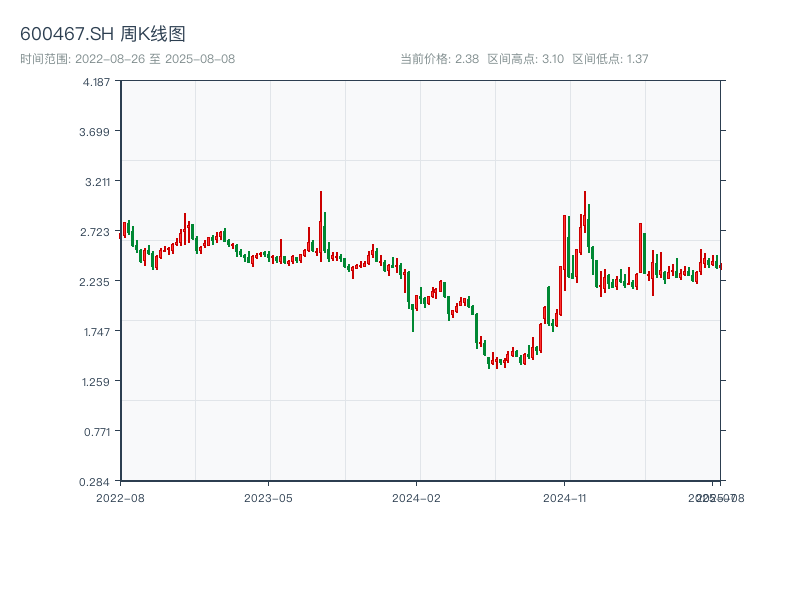
Task: Click the 2024-02 date axis label
Action: coord(416,497)
